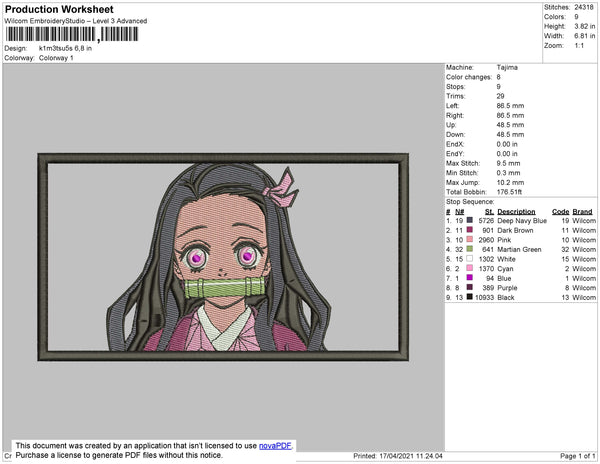The image size is (600, 464).
Task: Click the Black thread color swatch
Action: click(470, 296)
